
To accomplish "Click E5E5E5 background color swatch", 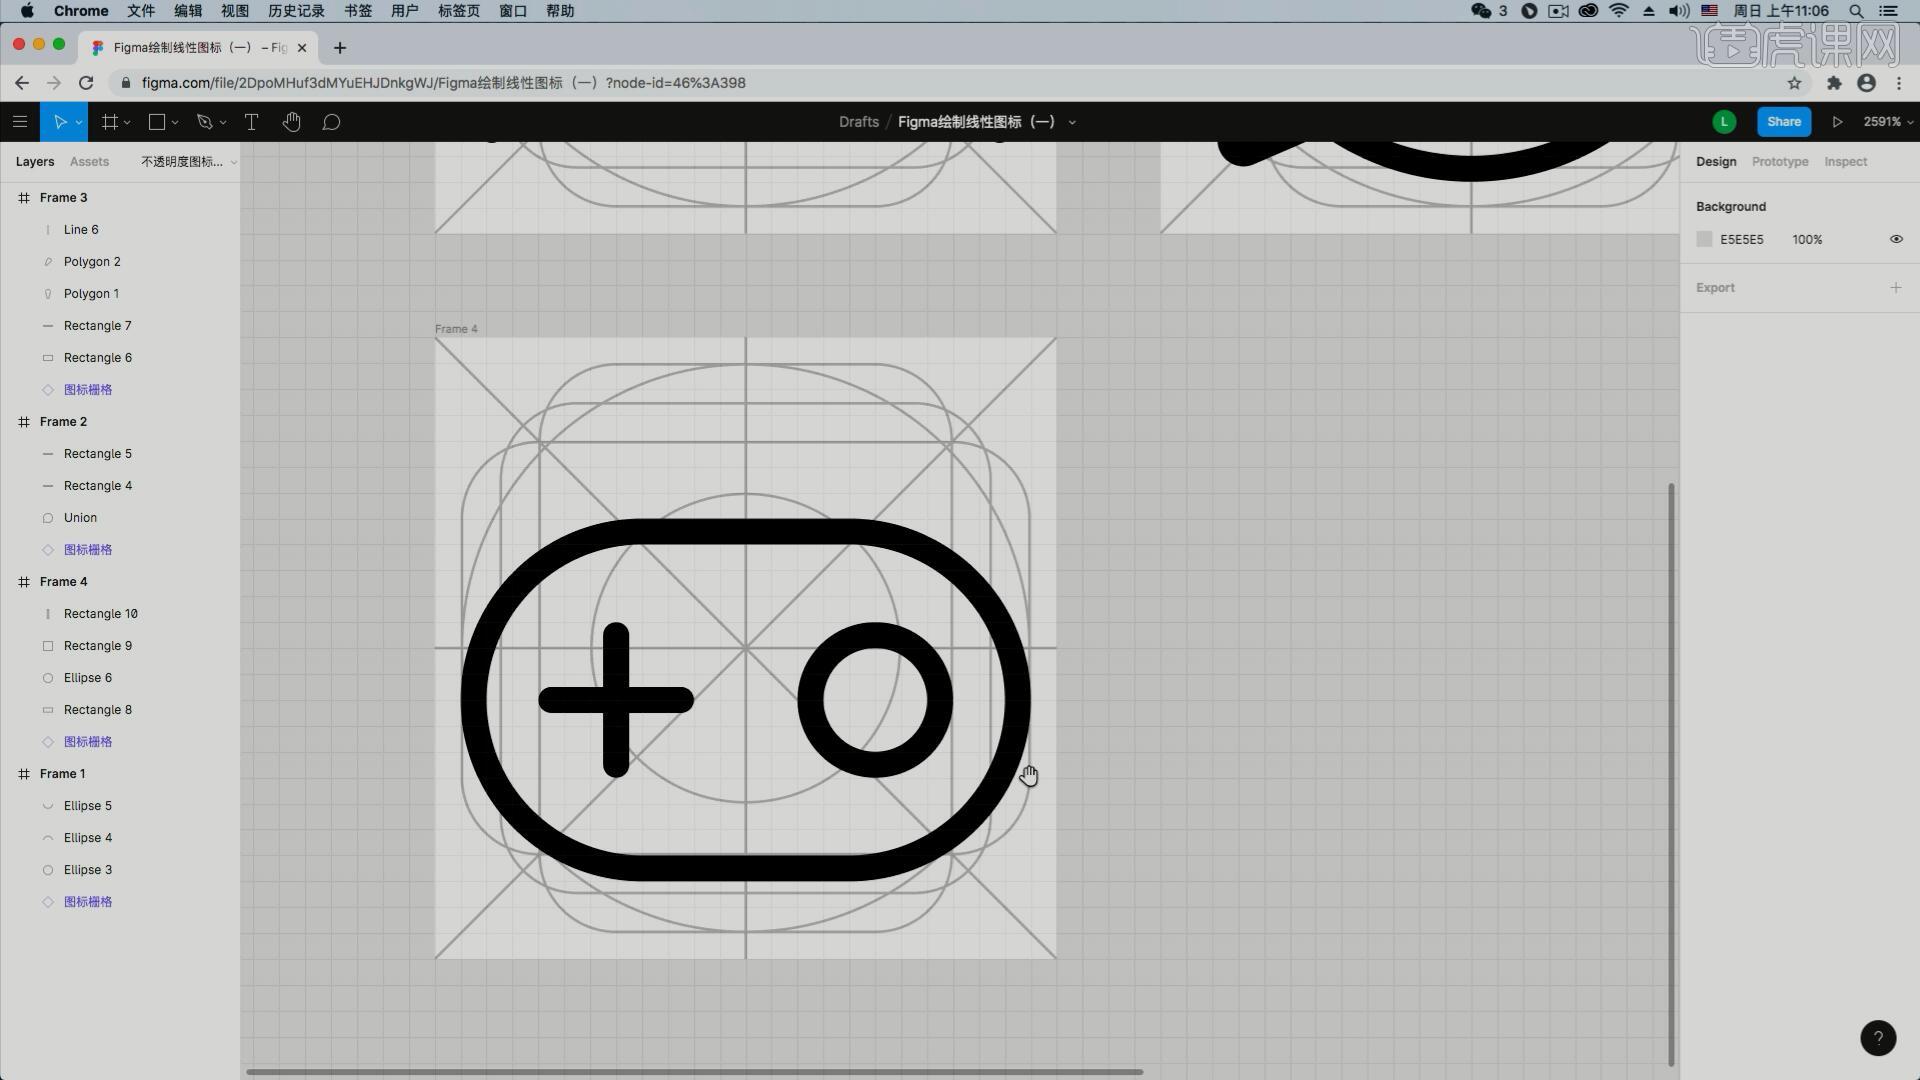I will coord(1705,239).
